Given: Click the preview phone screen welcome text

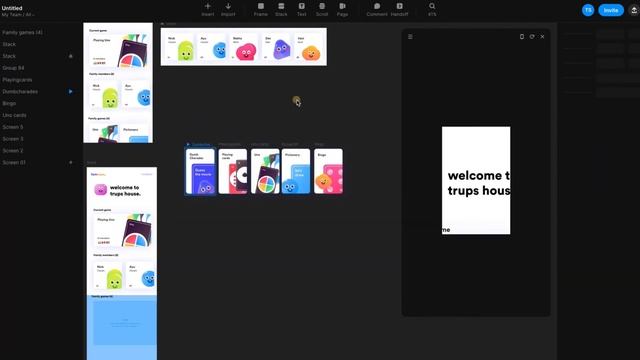Looking at the screenshot, I should (x=479, y=183).
